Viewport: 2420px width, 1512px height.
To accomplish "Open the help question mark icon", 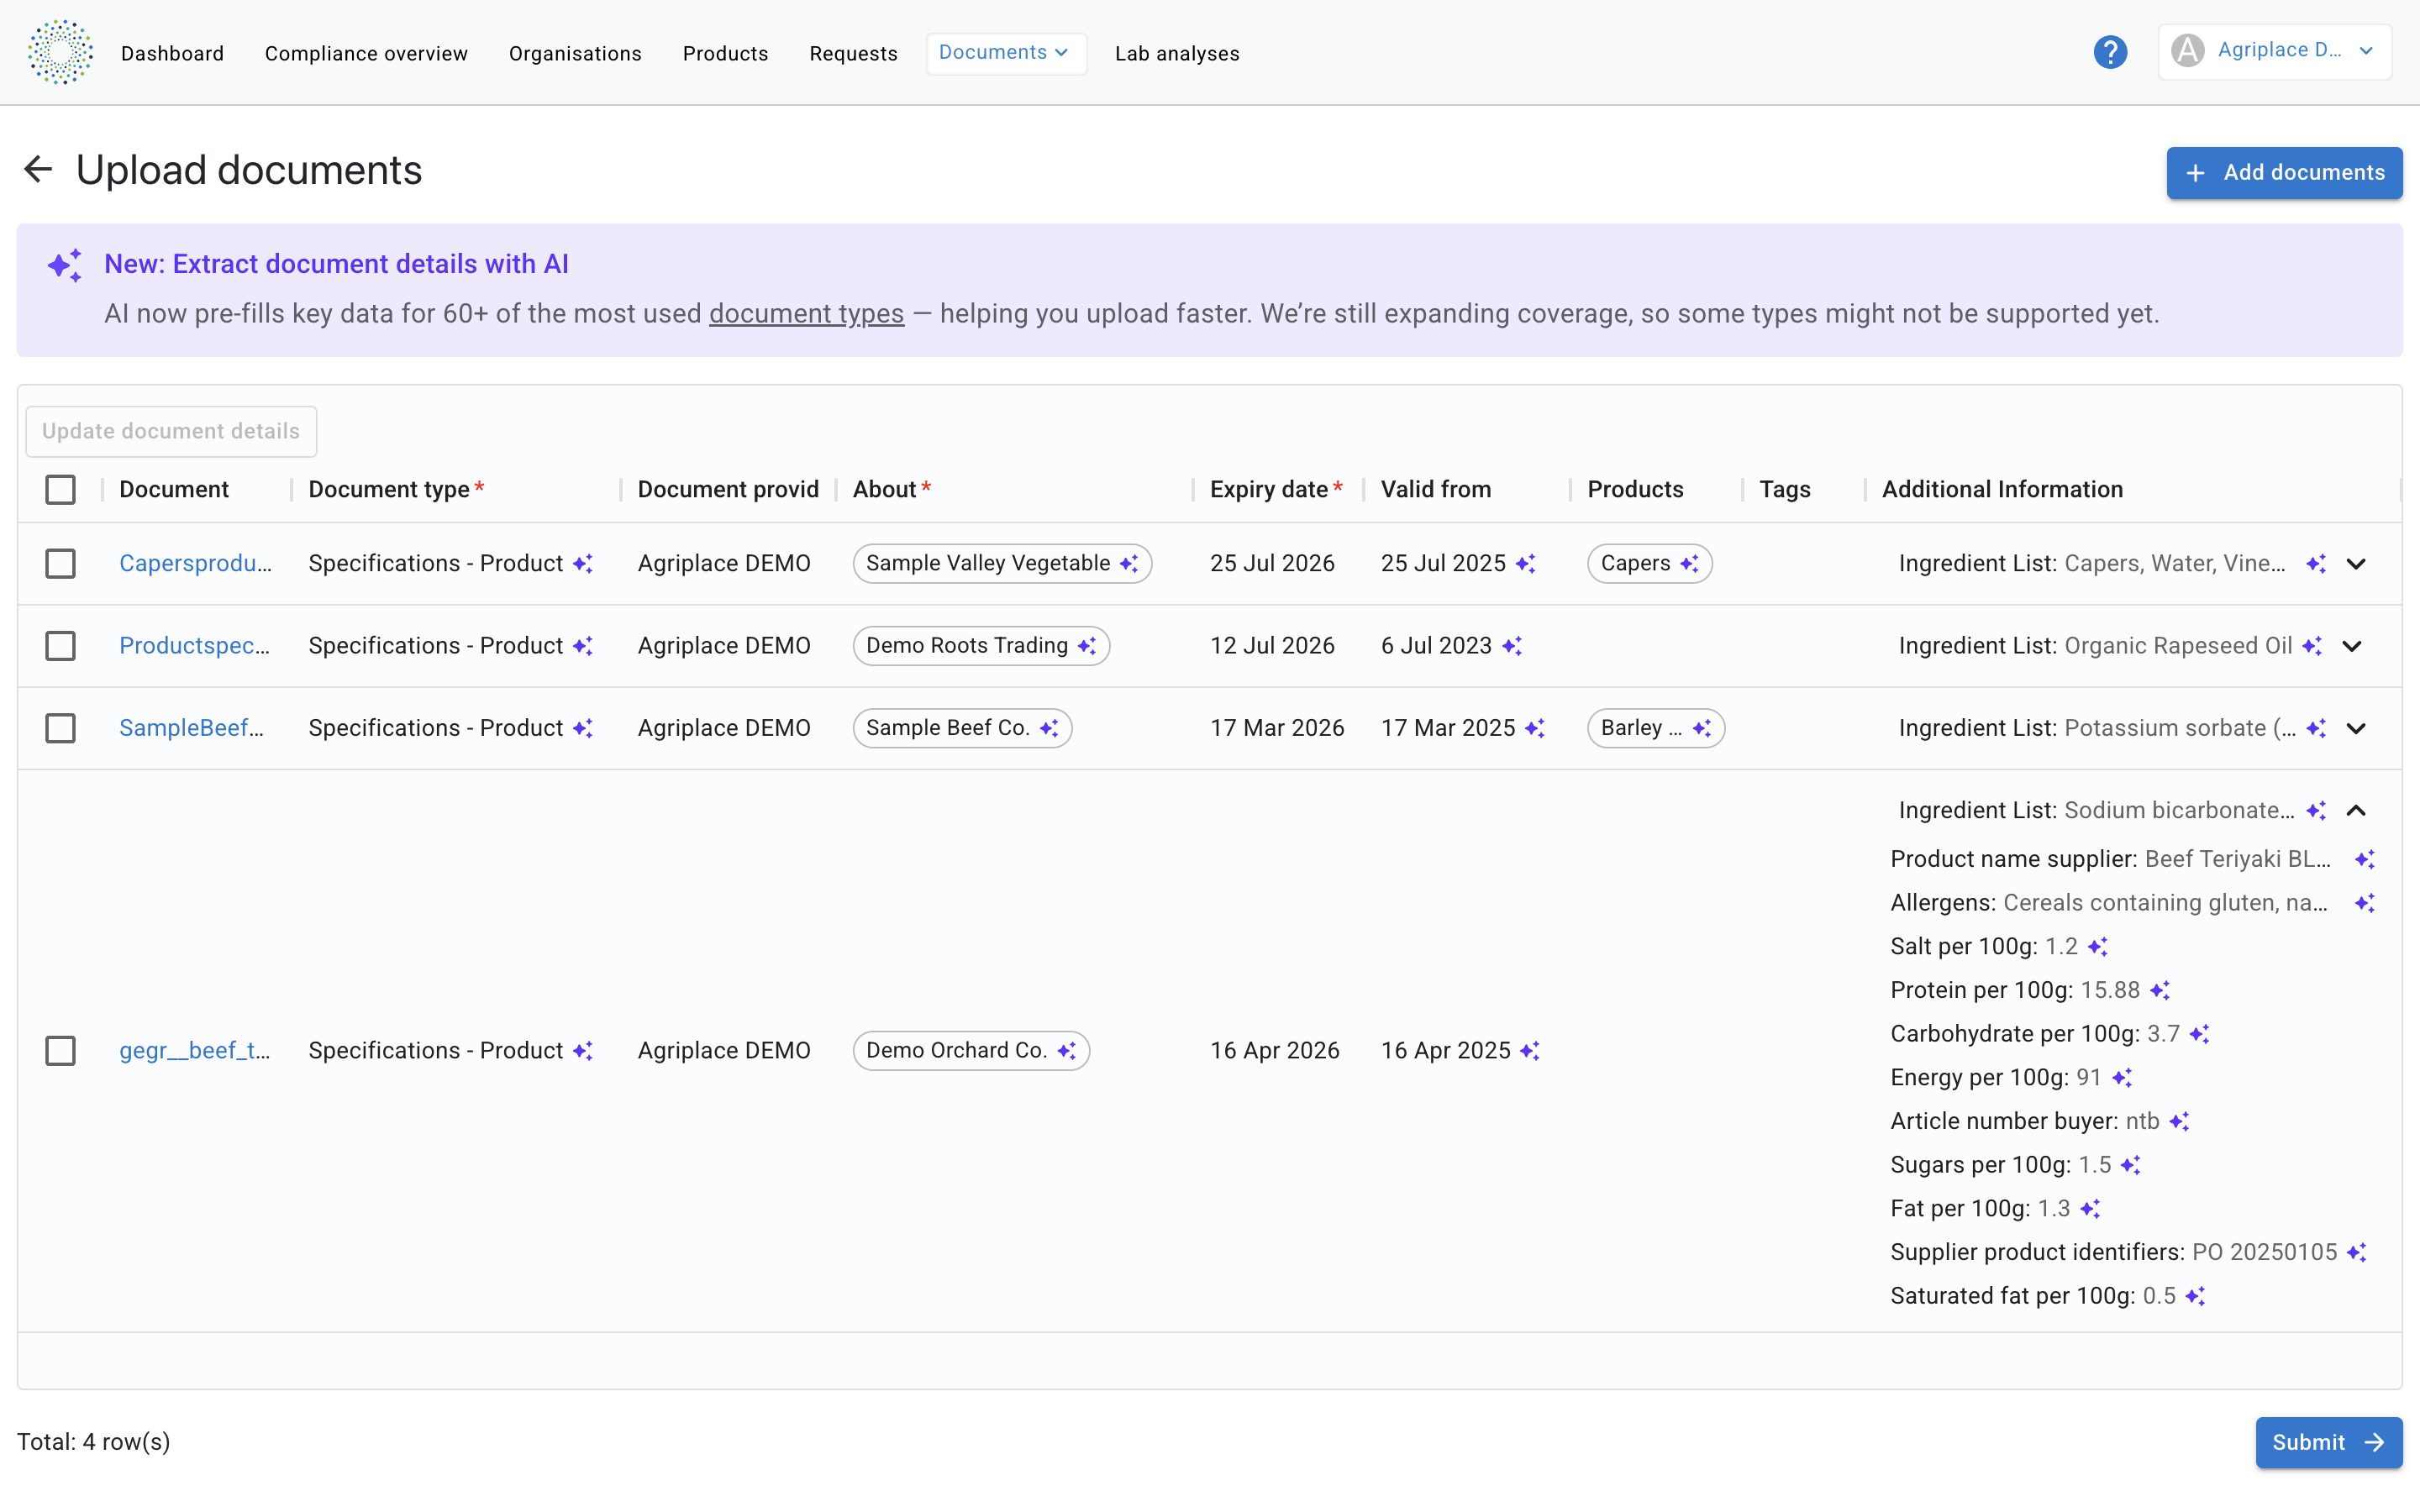I will tap(2110, 52).
